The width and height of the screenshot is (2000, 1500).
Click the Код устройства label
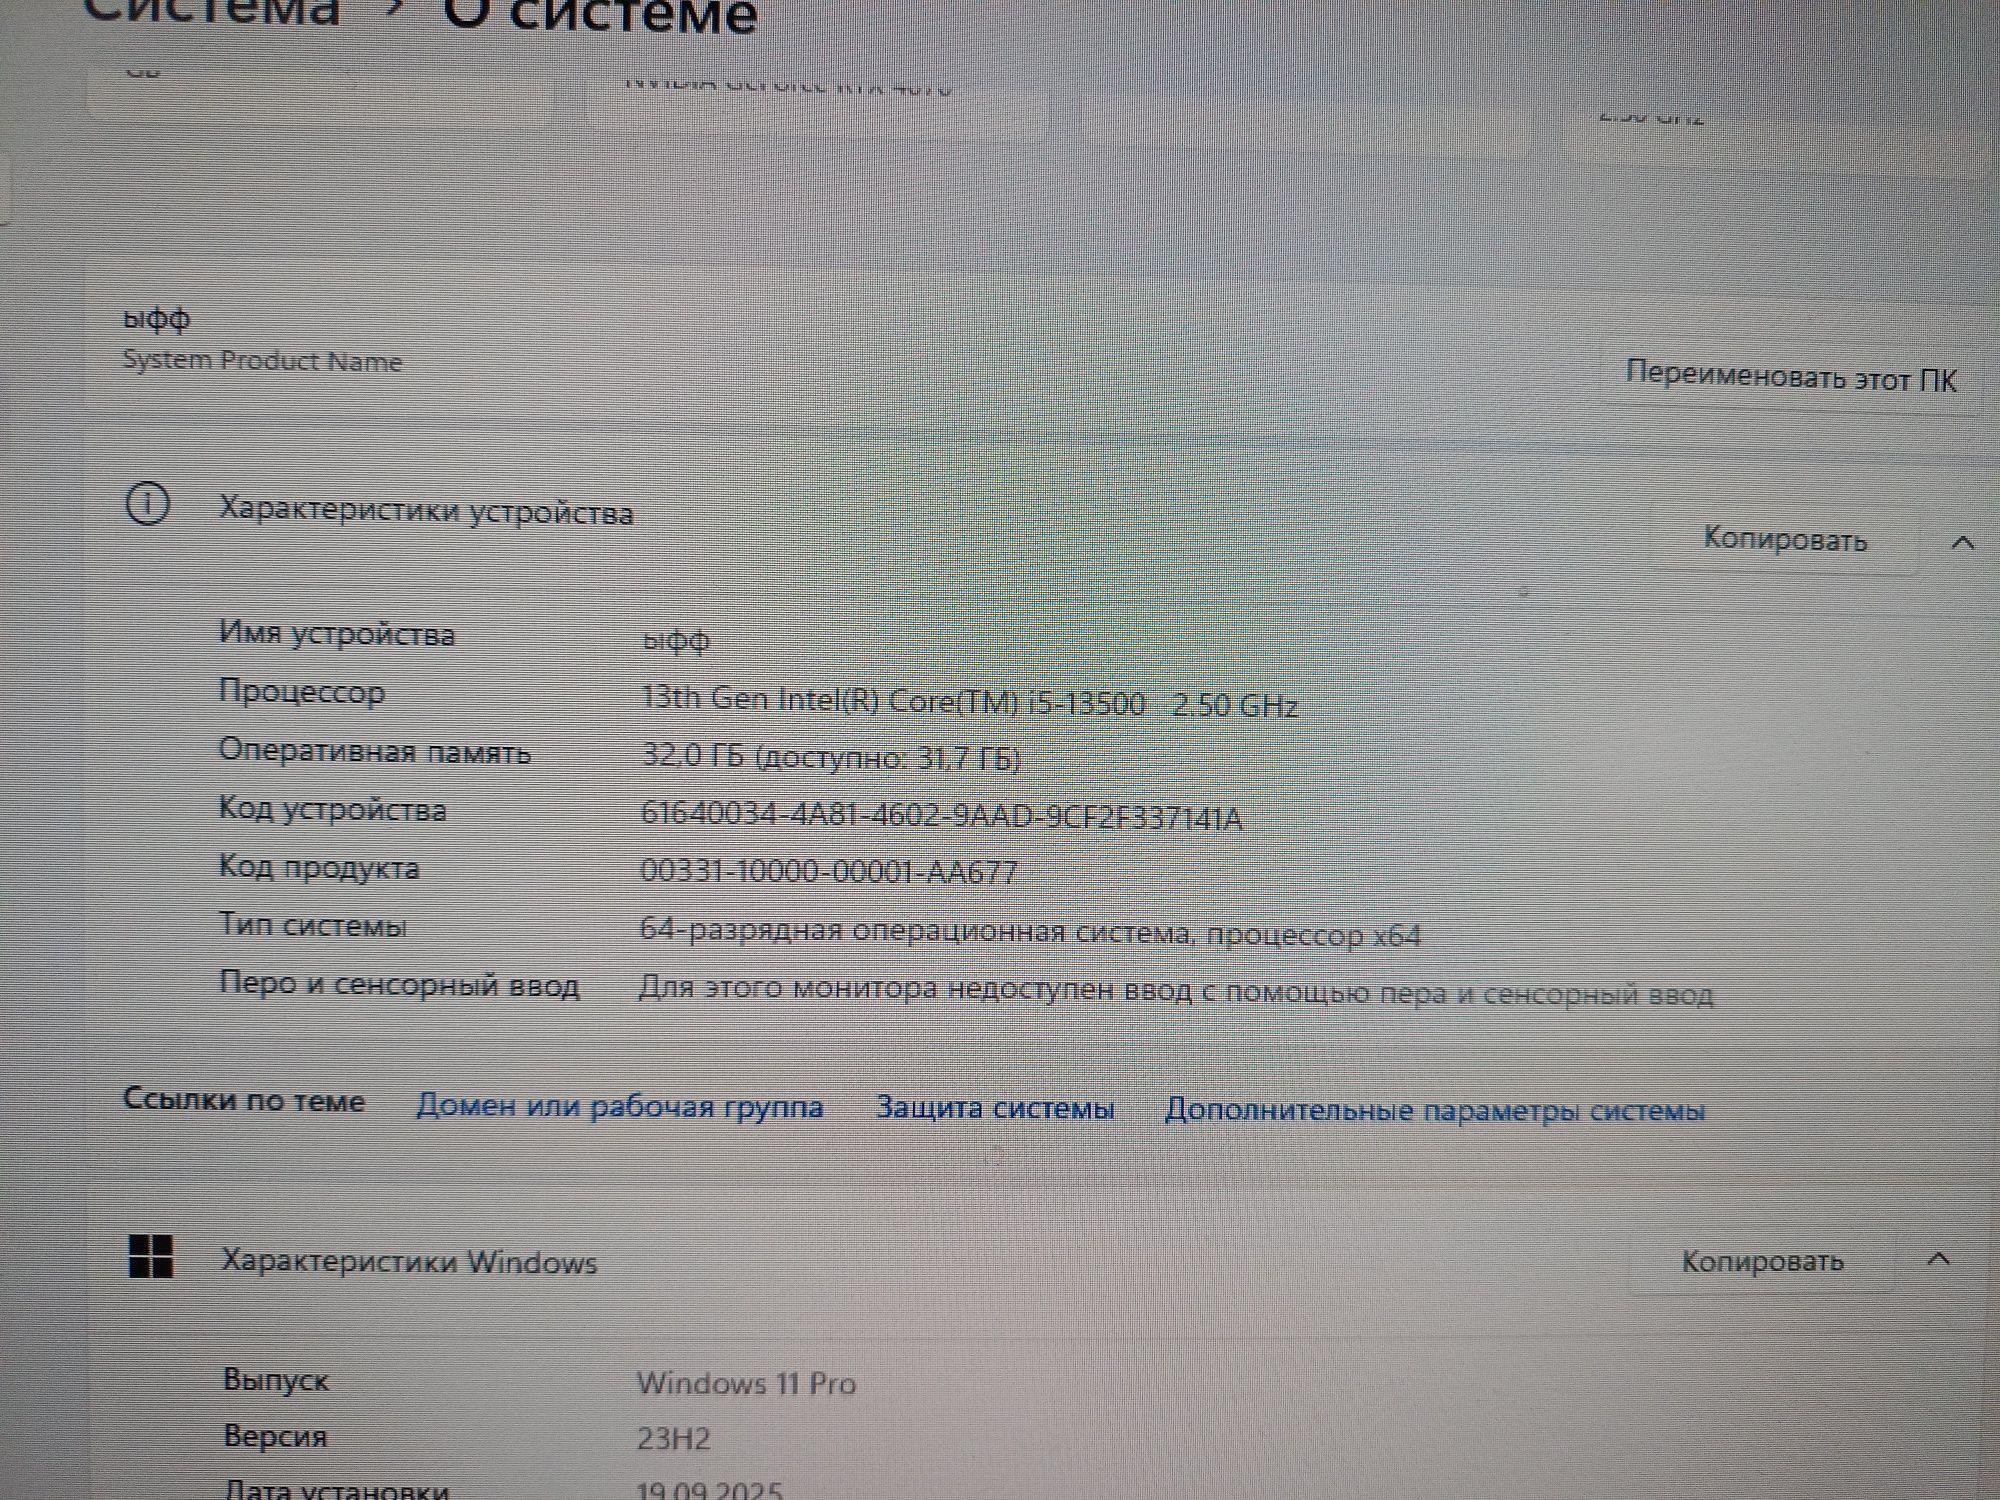(x=333, y=809)
